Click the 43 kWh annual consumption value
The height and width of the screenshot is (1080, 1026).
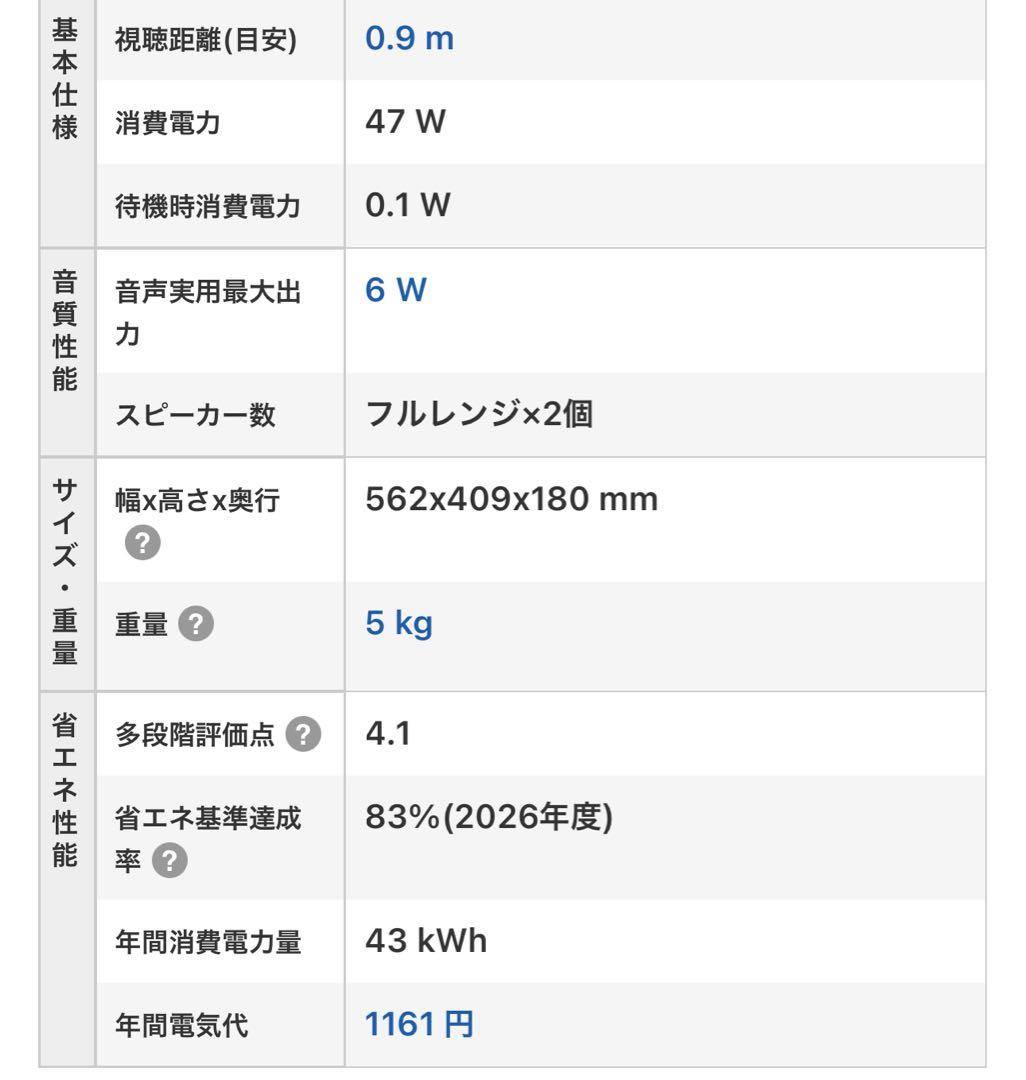[x=427, y=941]
